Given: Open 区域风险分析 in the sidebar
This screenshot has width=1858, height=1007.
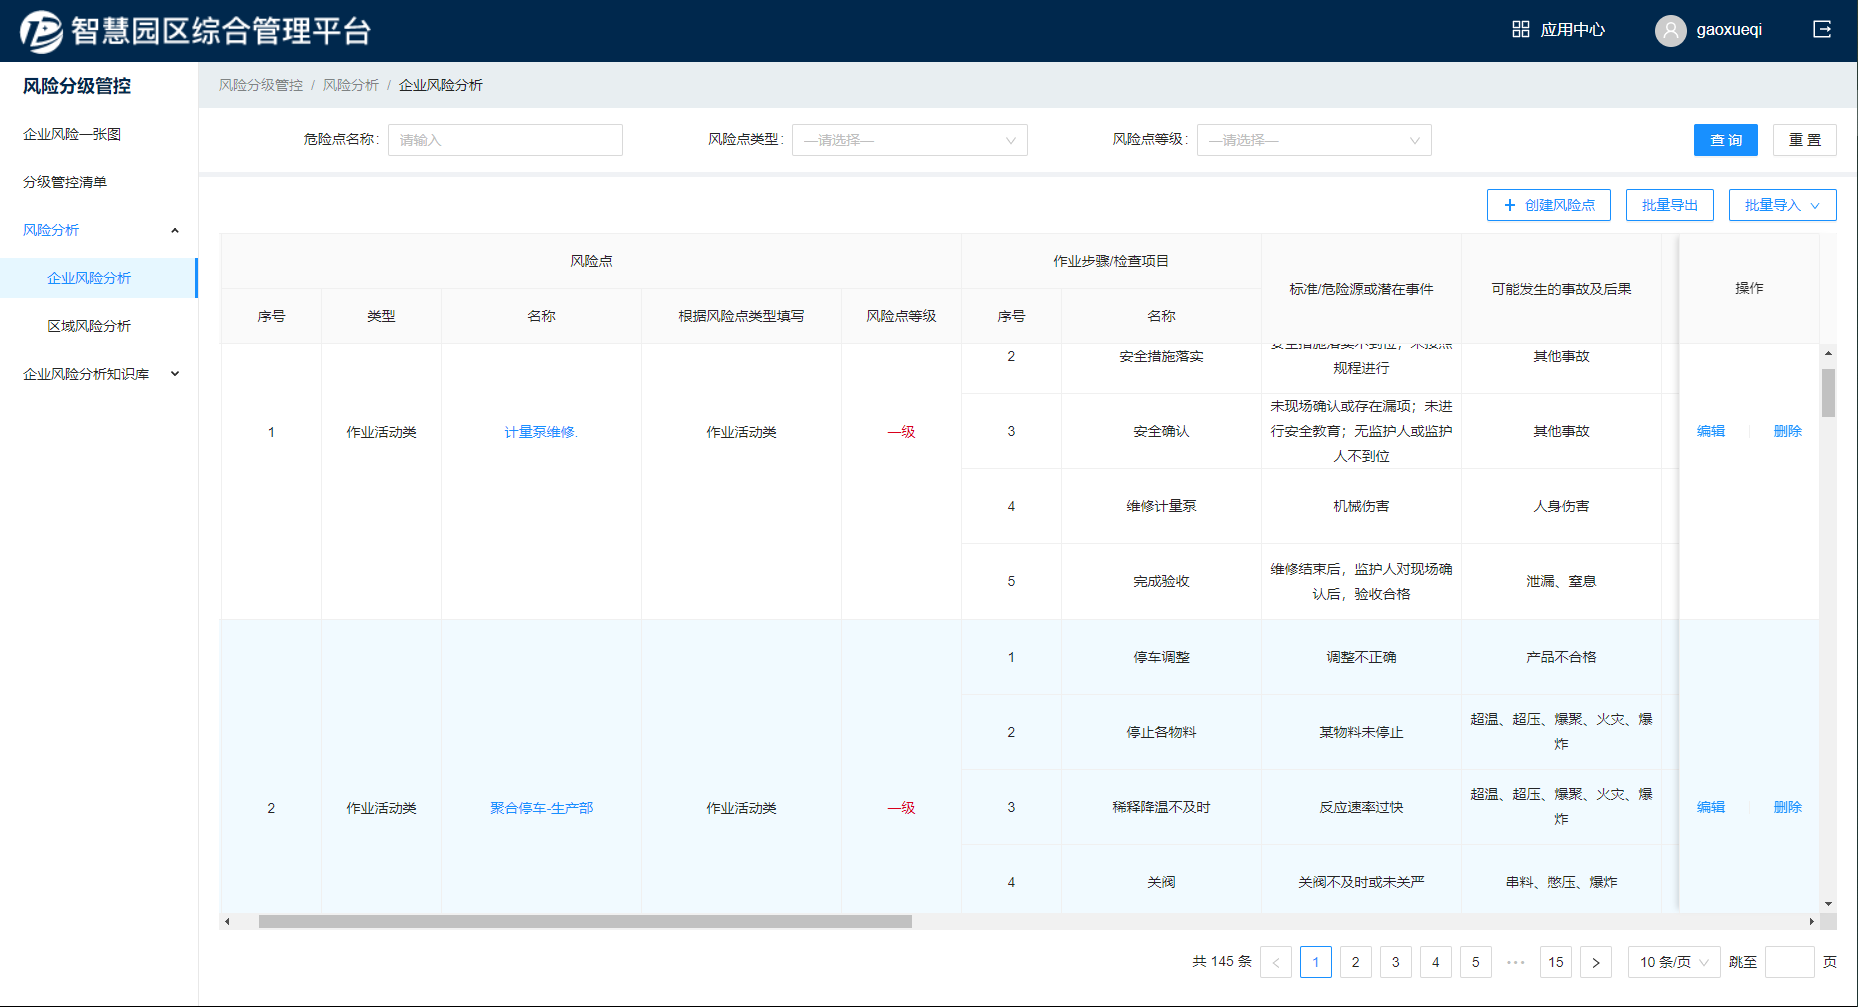Looking at the screenshot, I should coord(89,326).
